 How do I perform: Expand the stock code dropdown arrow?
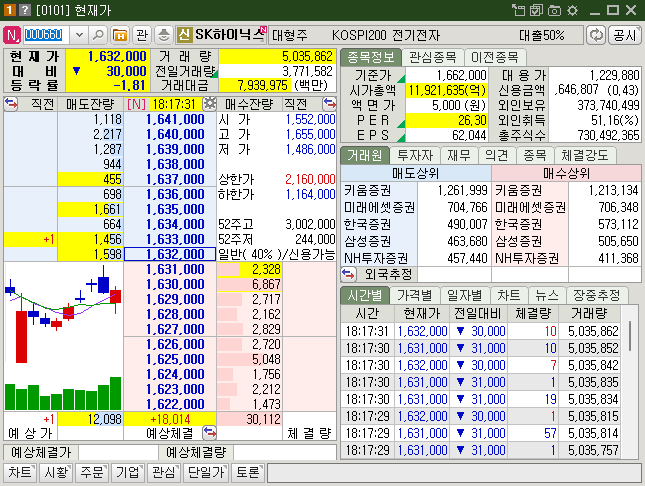pyautogui.click(x=79, y=35)
